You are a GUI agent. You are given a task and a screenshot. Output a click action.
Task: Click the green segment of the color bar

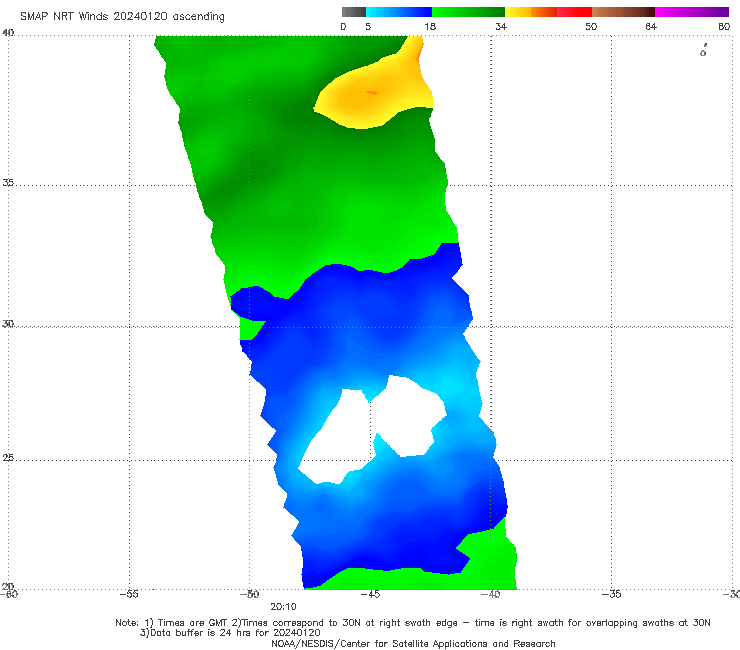[468, 12]
